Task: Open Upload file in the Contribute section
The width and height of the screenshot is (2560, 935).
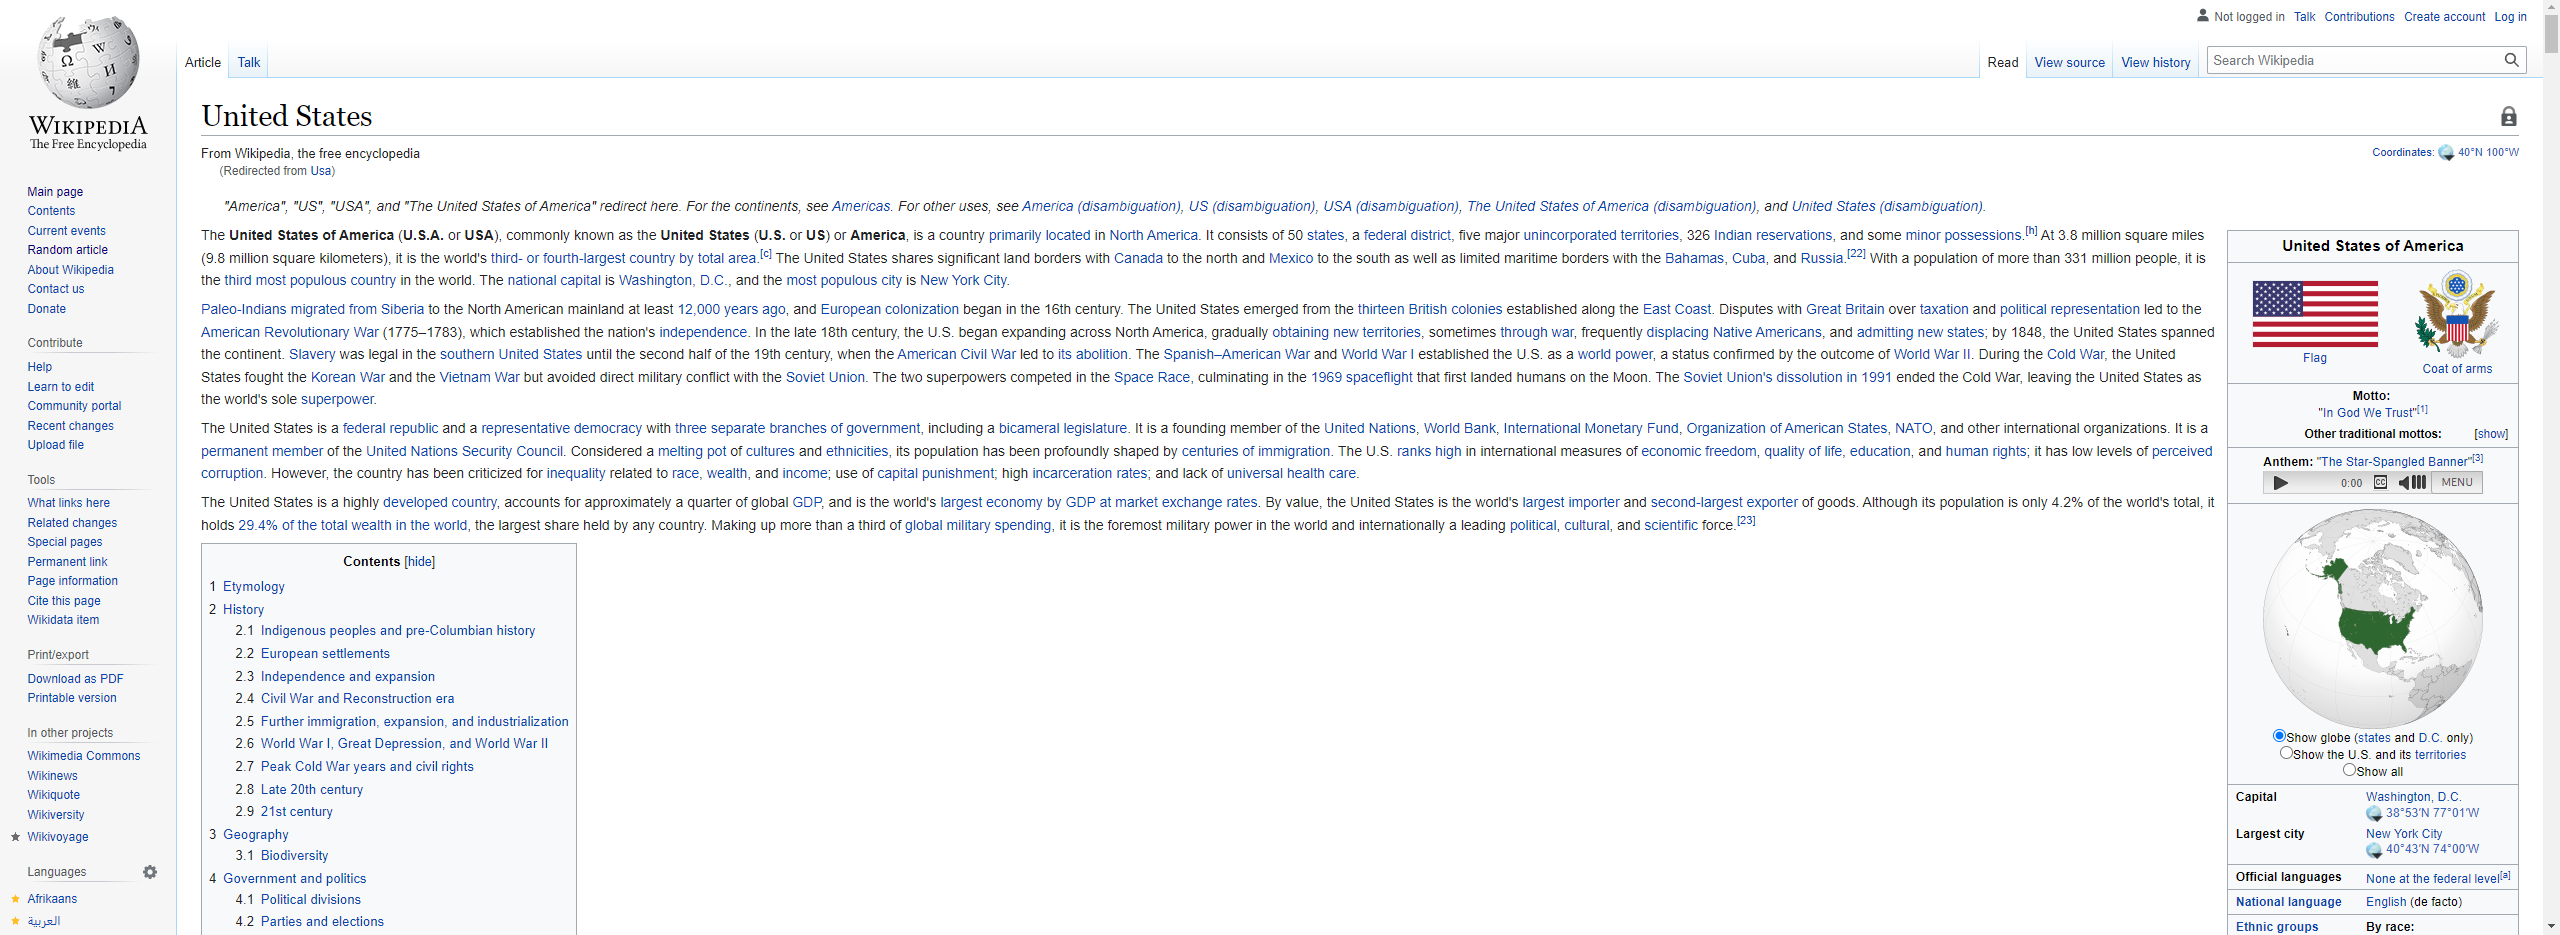Action: coord(56,445)
